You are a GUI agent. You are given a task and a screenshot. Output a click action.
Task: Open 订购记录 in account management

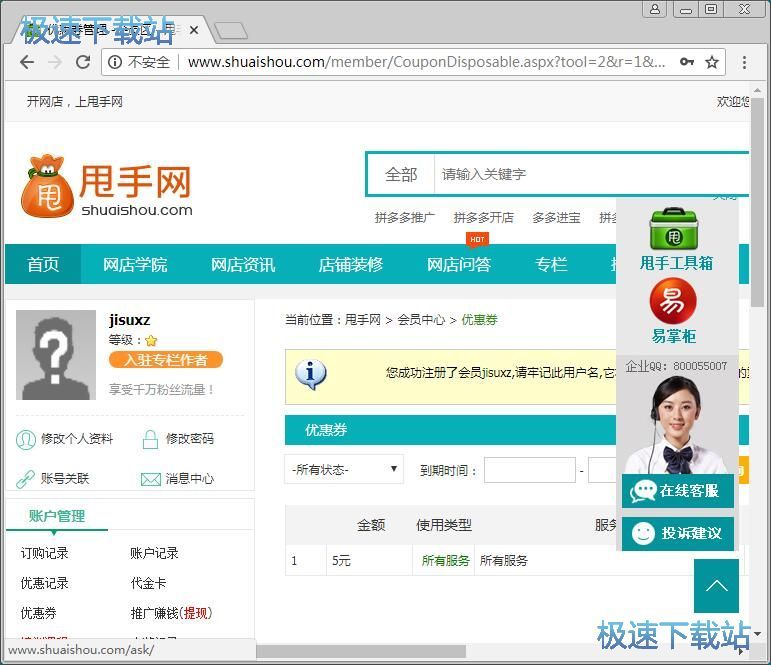(x=45, y=553)
